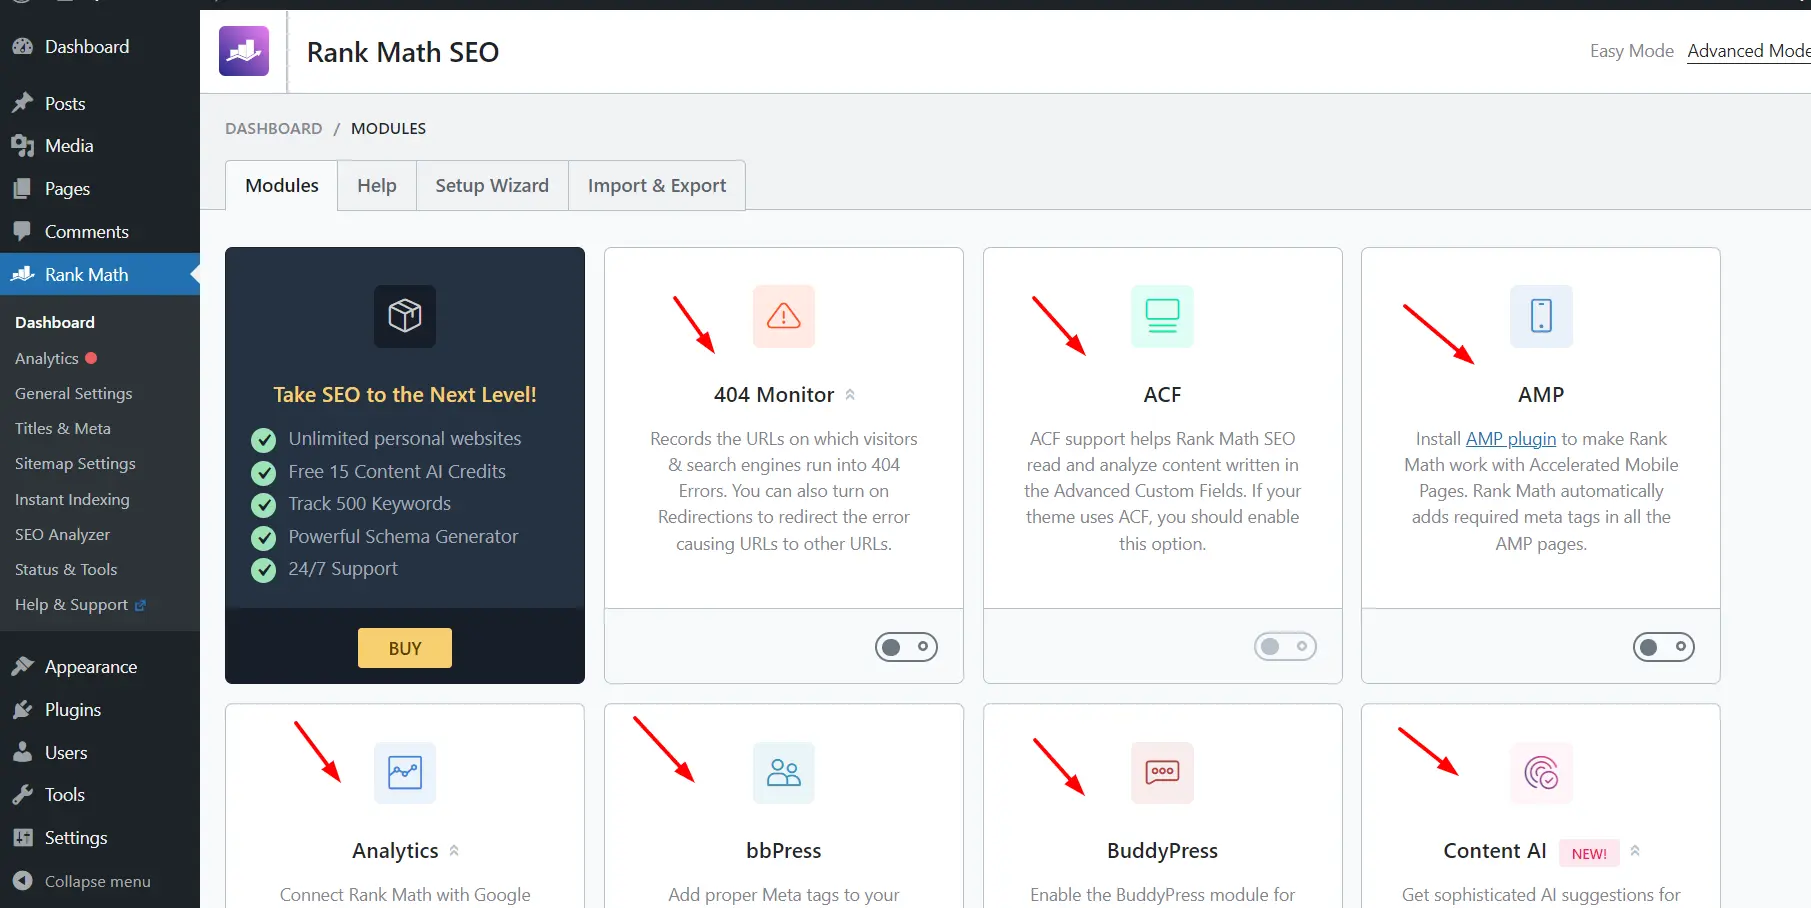
Task: Click the Rank Math sidebar icon
Action: (x=22, y=274)
